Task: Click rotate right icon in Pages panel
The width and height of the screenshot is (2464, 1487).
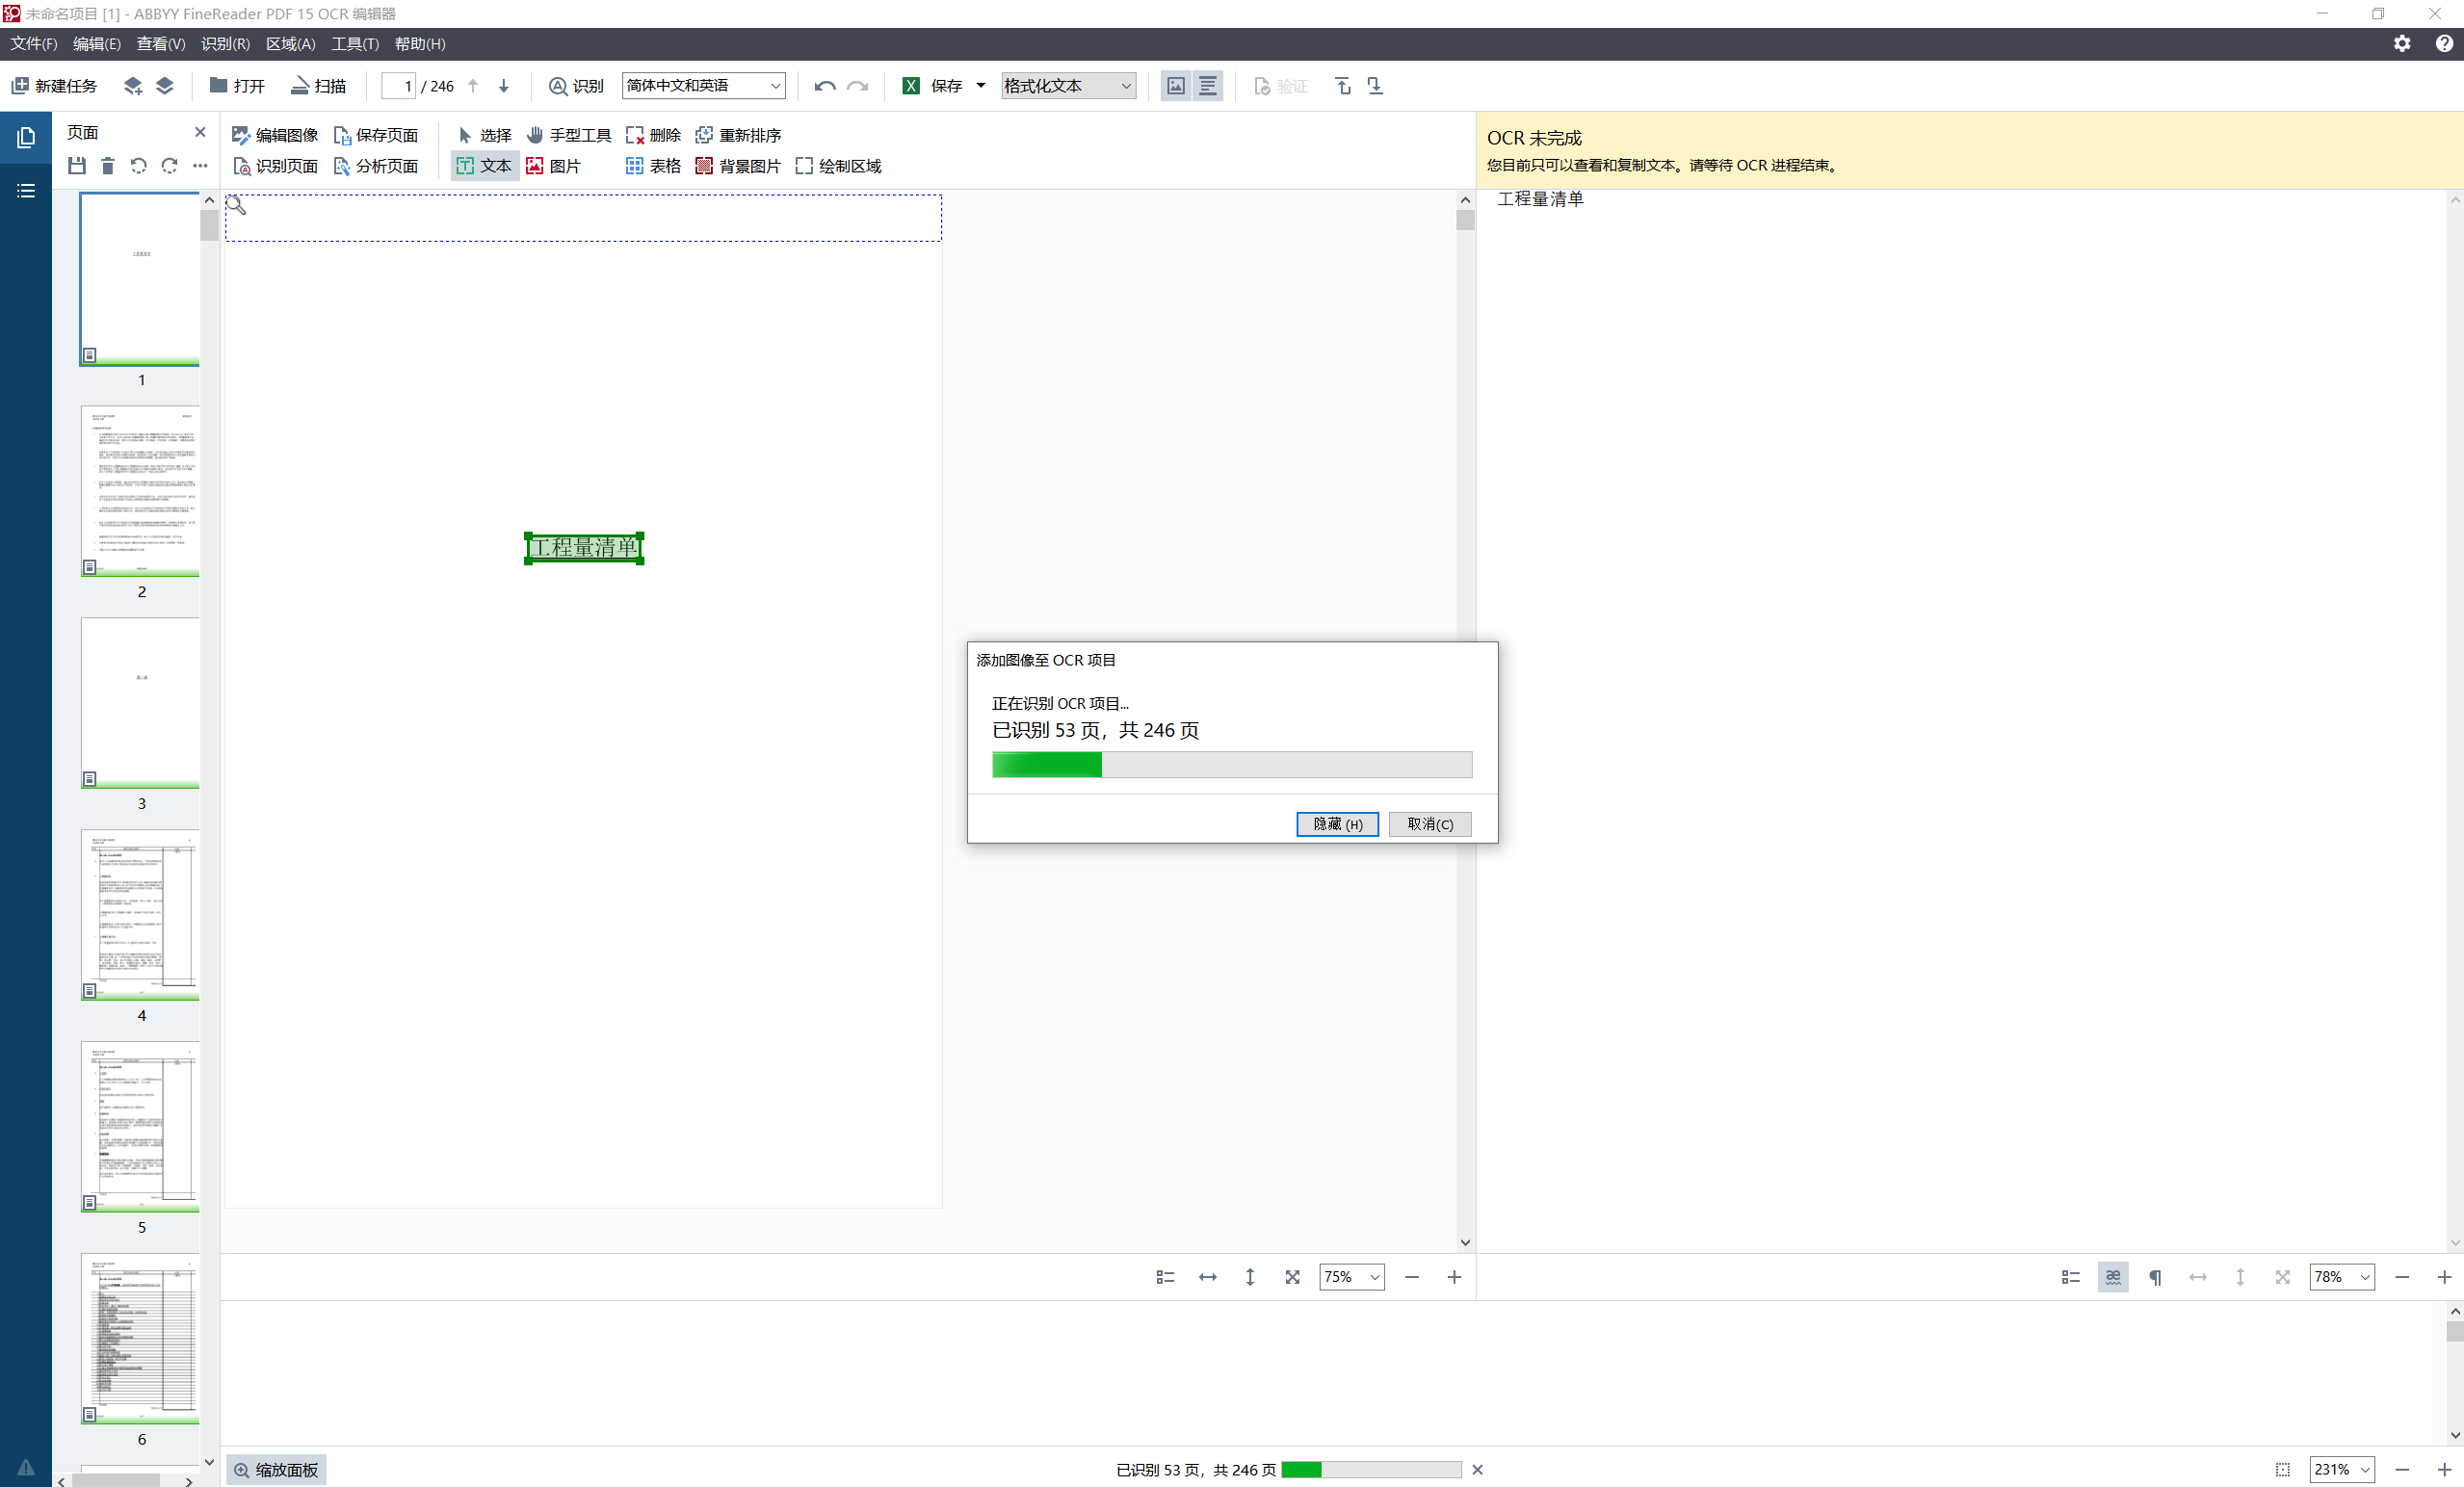Action: tap(170, 166)
